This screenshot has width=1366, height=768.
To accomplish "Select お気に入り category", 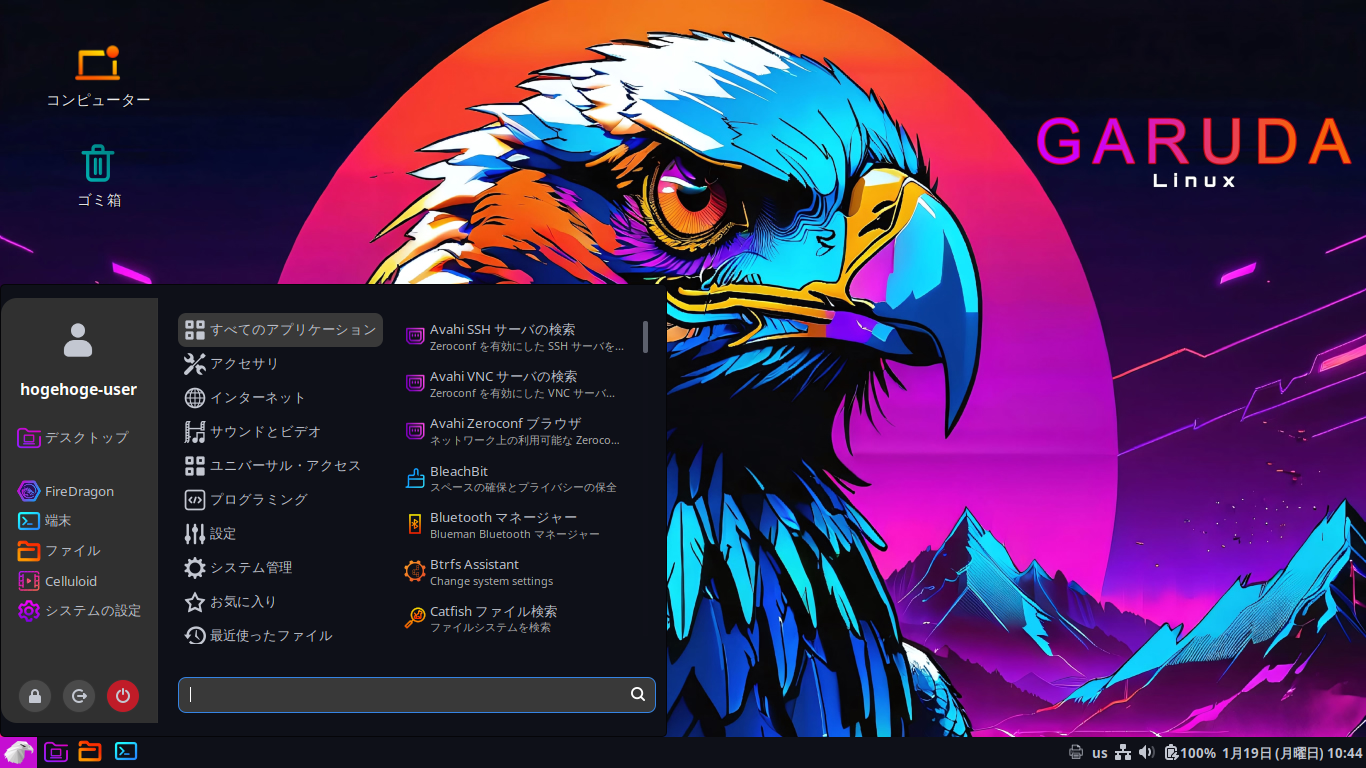I will coord(280,602).
